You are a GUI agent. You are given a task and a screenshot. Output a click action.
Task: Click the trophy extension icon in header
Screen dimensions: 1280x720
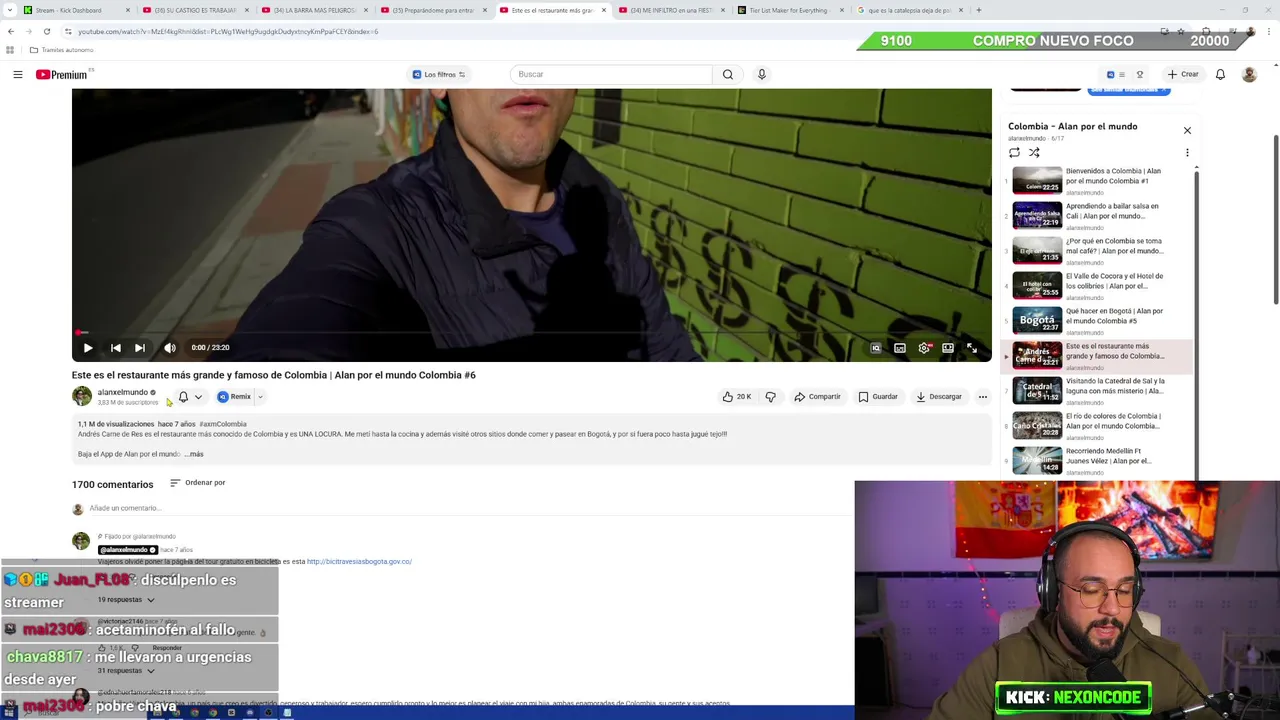(1139, 74)
